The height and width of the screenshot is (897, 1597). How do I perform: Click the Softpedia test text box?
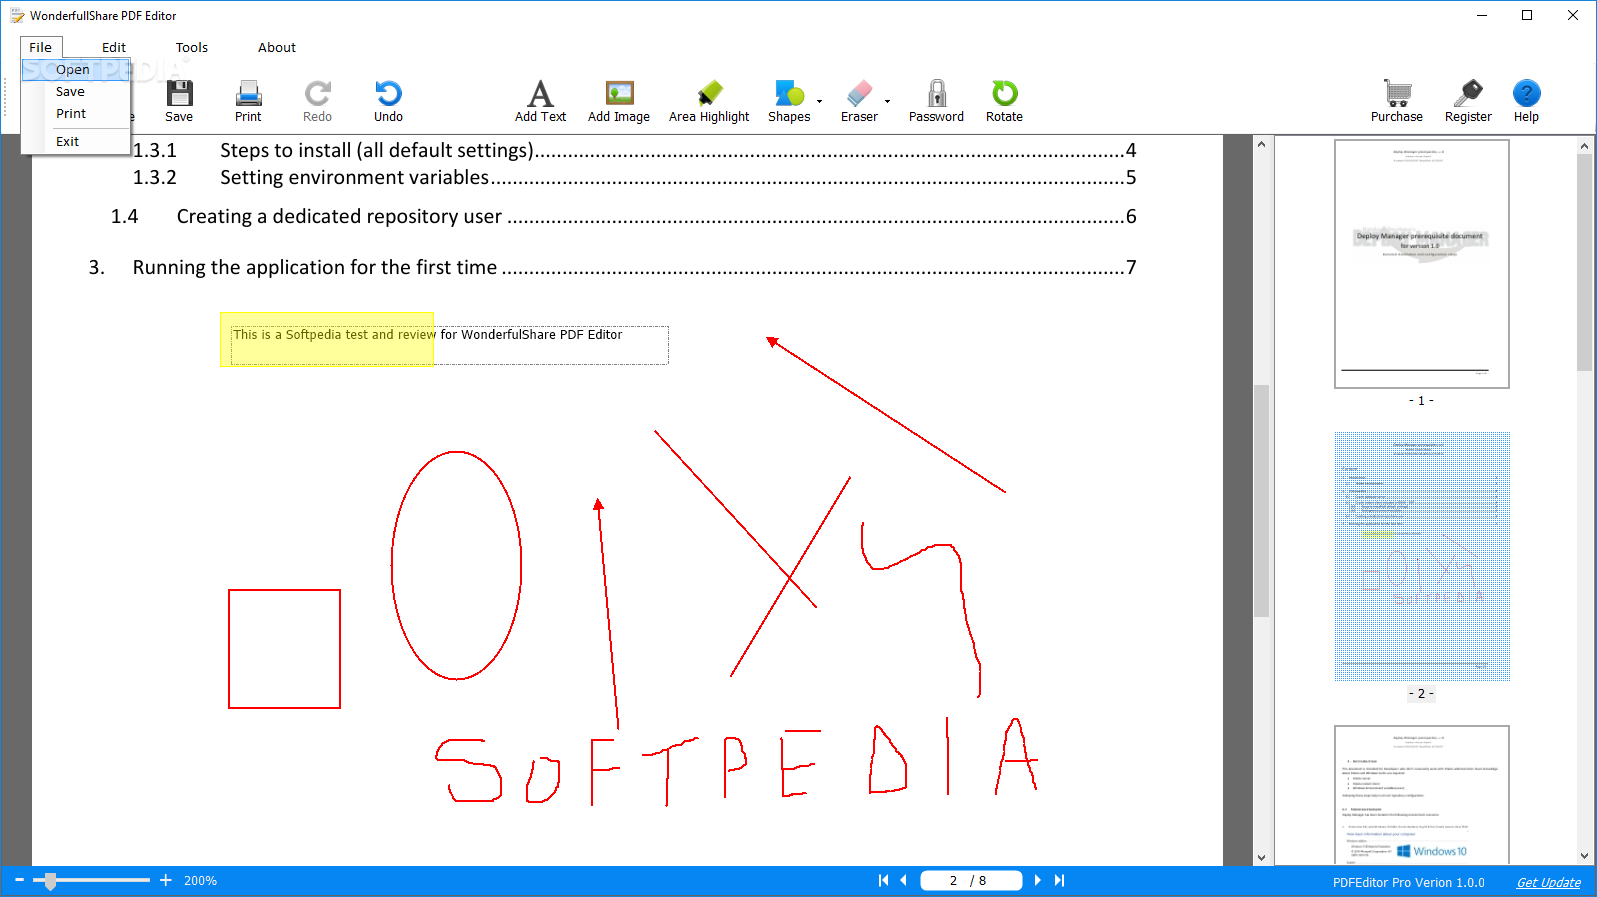[449, 345]
